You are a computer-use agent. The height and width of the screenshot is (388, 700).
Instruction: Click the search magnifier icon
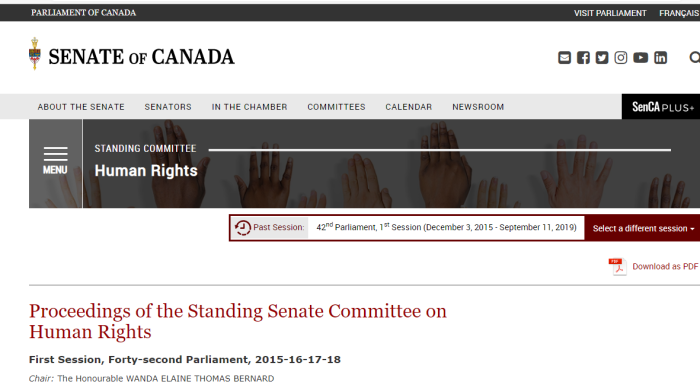coord(695,58)
